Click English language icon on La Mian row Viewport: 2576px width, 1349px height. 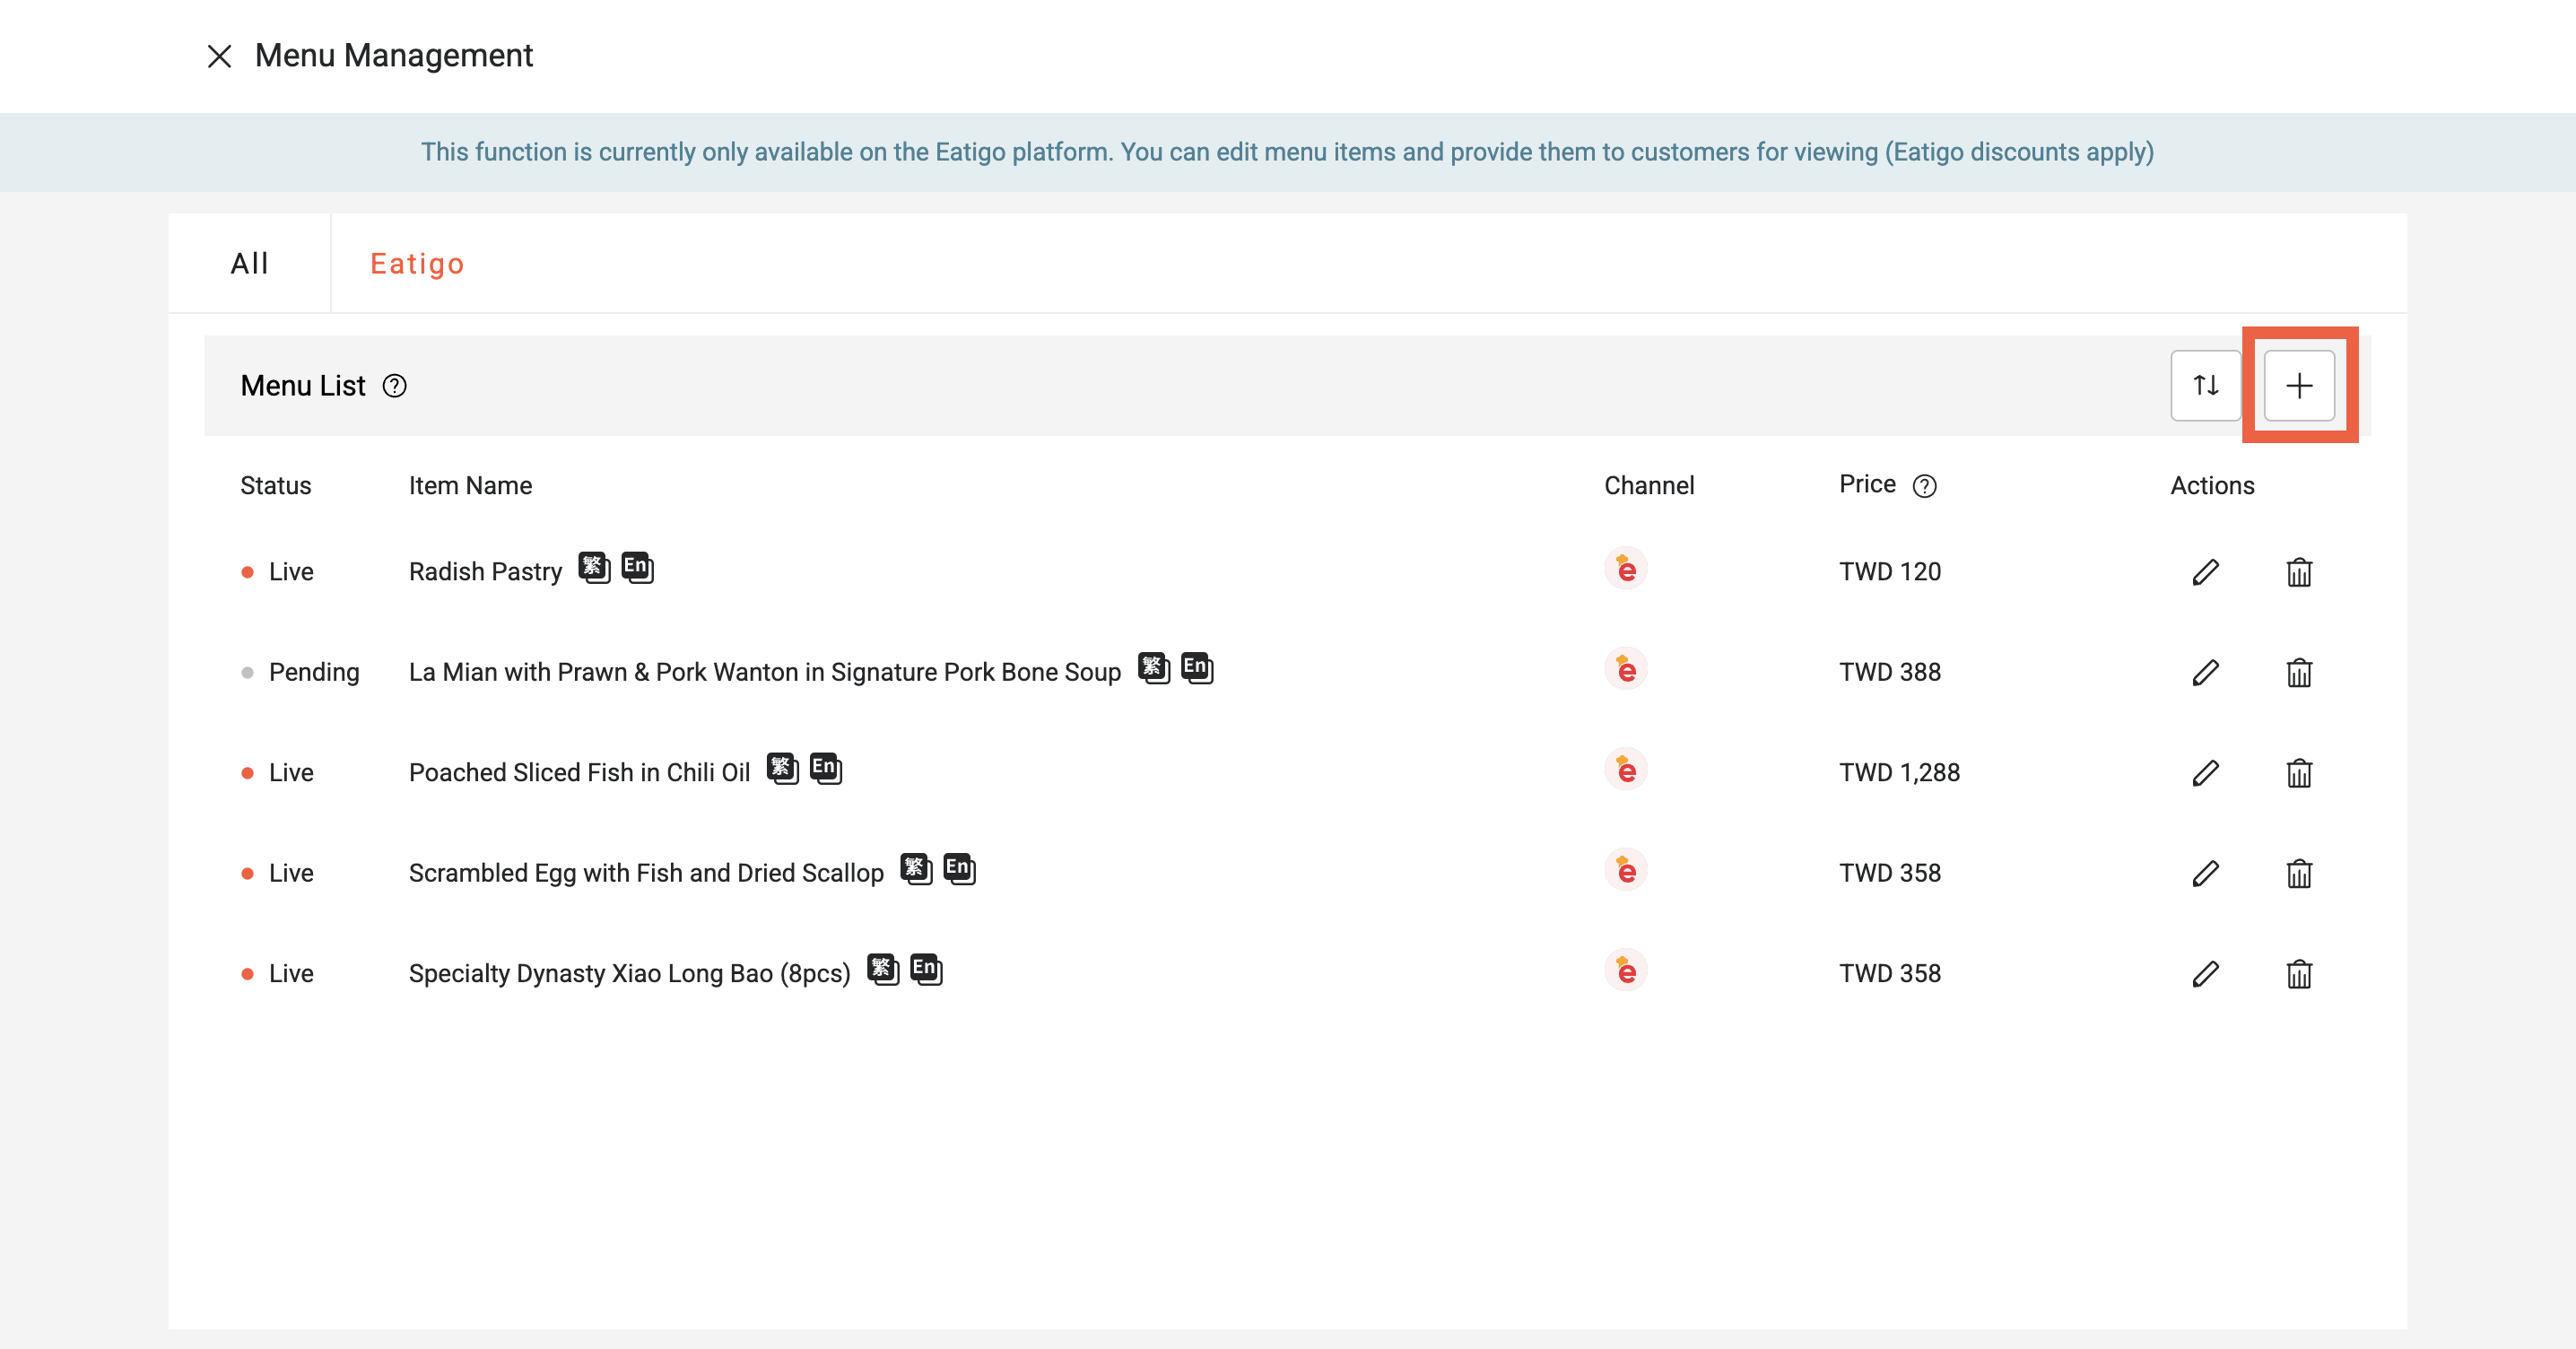(x=1197, y=667)
